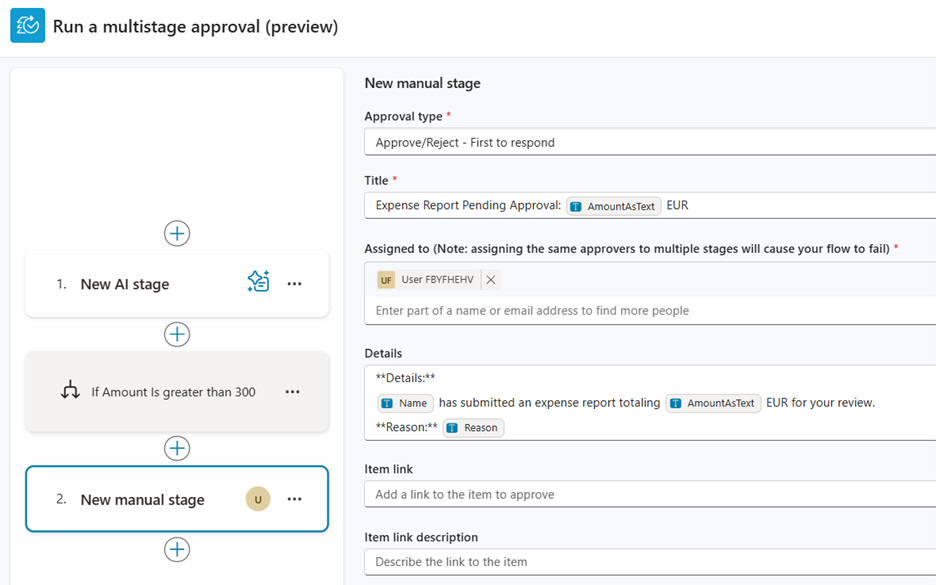Click plus button below New AI stage
Viewport: 936px width, 585px height.
177,334
